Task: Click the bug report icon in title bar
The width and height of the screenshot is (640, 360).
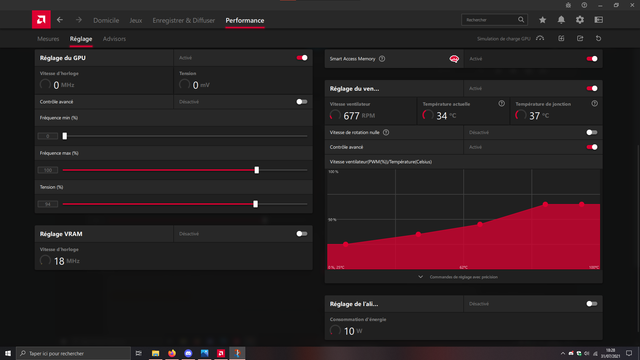Action: point(568,5)
